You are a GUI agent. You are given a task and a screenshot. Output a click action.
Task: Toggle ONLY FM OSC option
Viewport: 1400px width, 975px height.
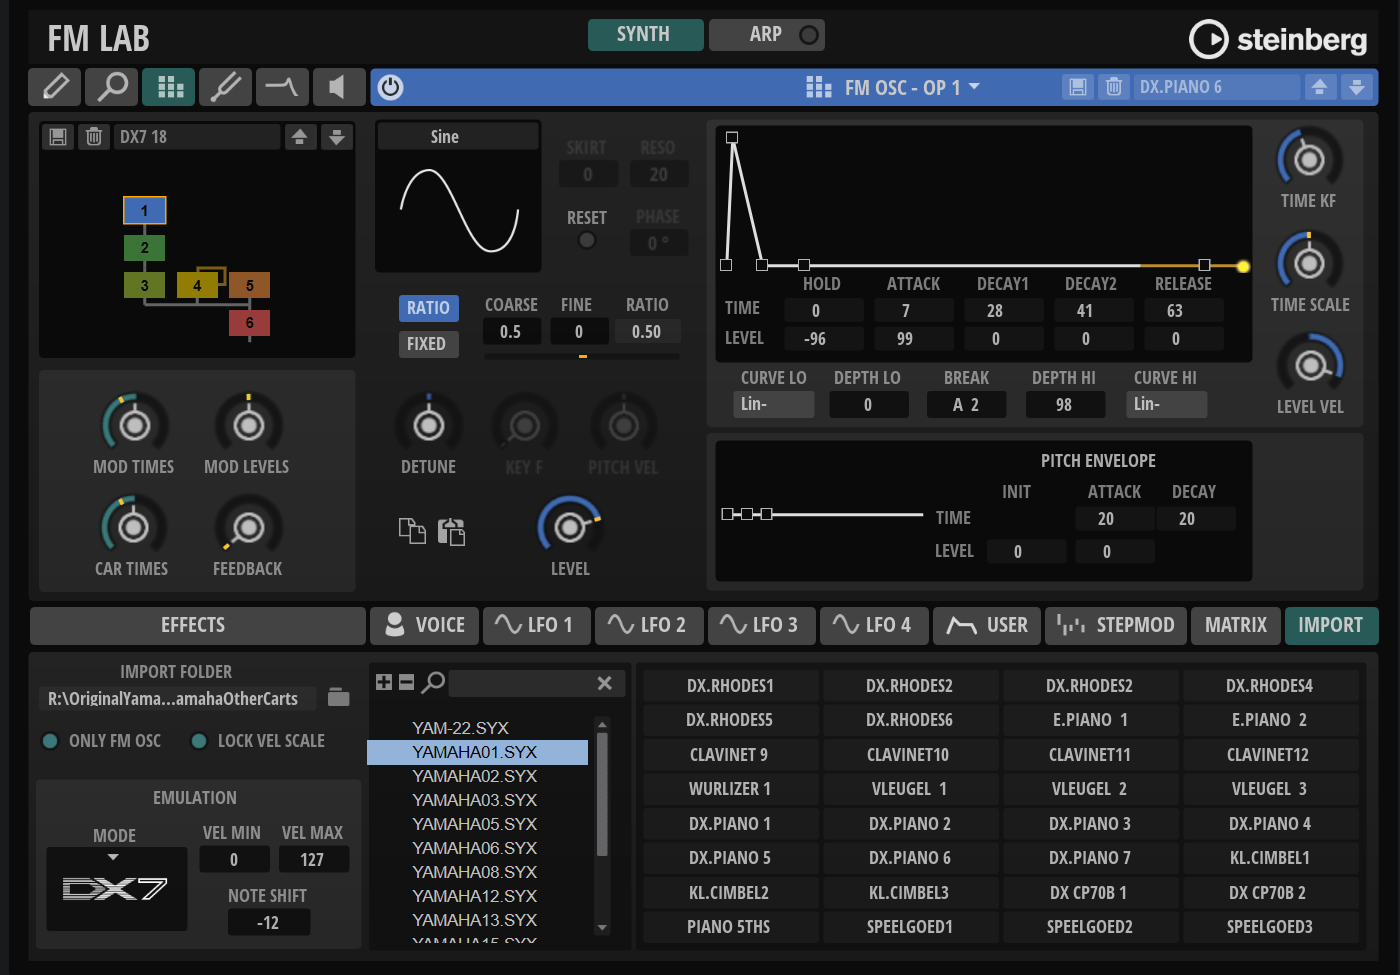point(49,741)
